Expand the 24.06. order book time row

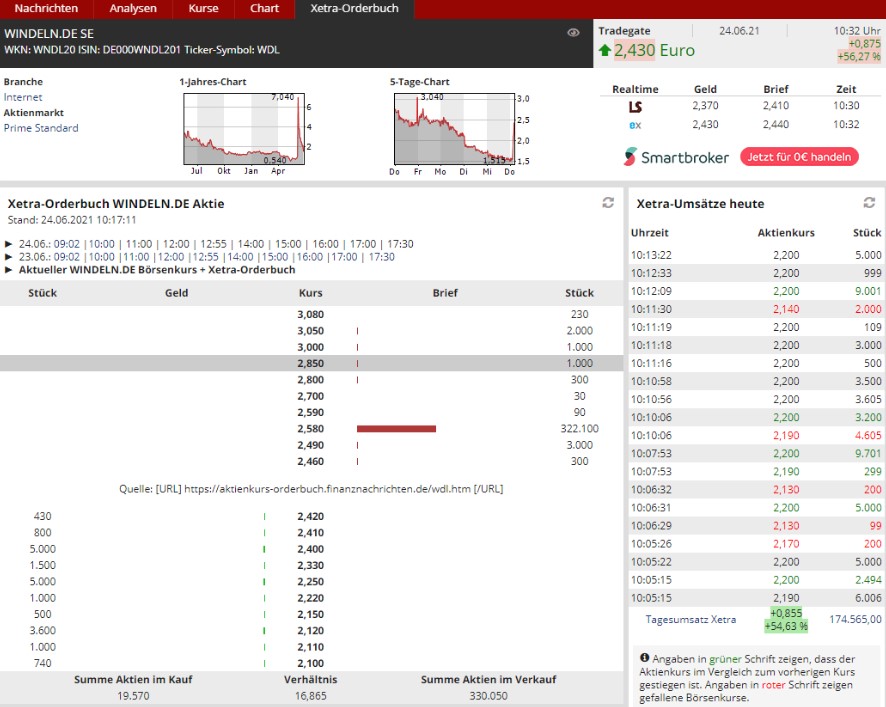tap(9, 243)
